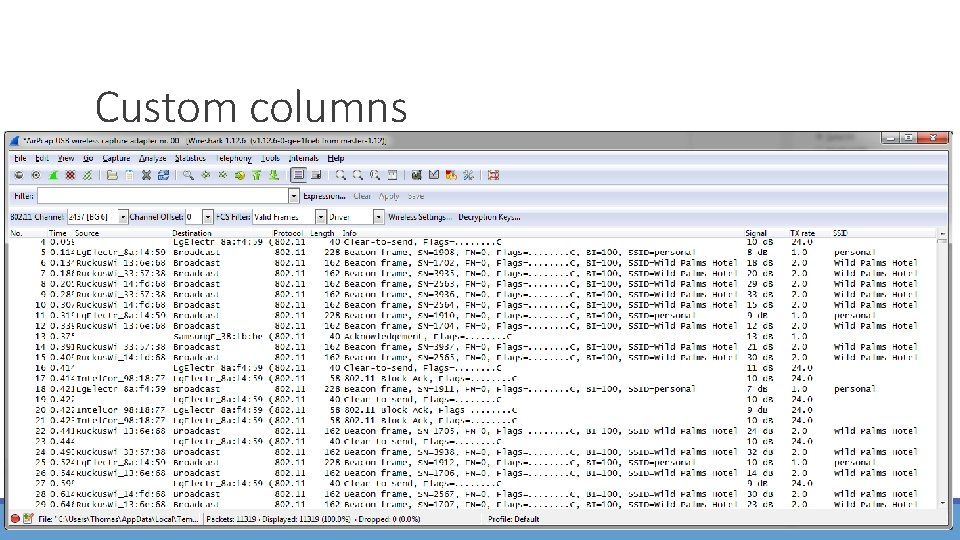Click packet list scrollbar down arrow

click(x=942, y=503)
